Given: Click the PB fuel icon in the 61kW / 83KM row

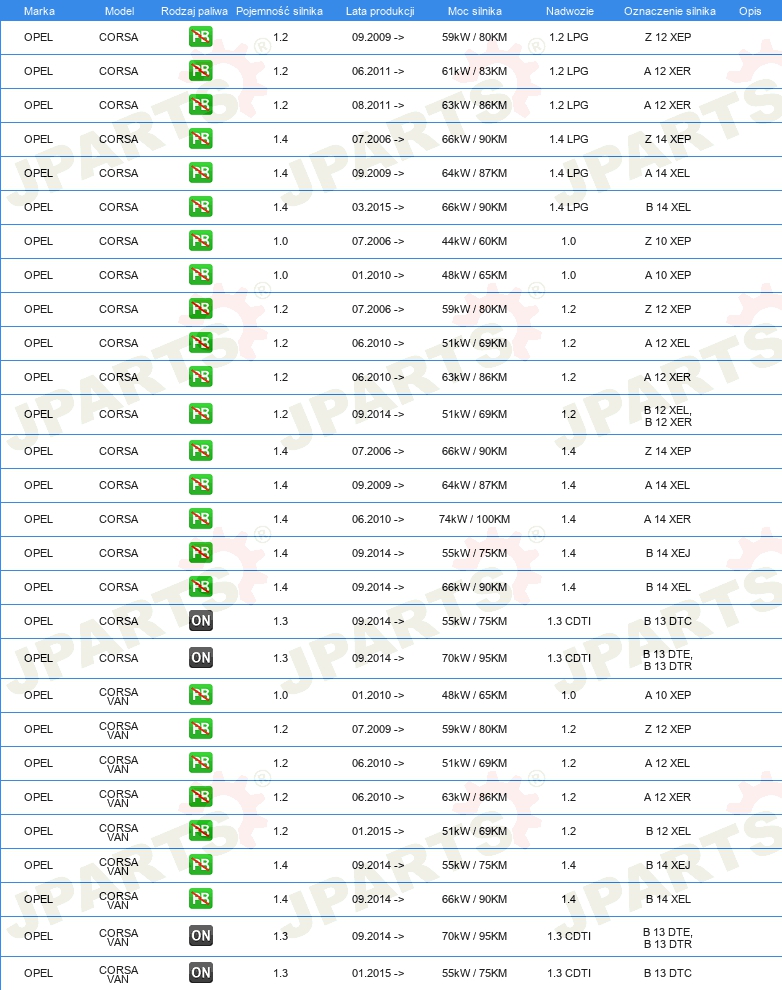Looking at the screenshot, I should tap(201, 71).
